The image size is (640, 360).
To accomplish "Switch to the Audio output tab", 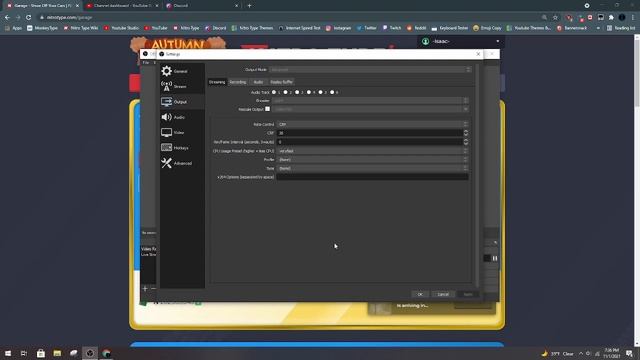I will point(258,82).
